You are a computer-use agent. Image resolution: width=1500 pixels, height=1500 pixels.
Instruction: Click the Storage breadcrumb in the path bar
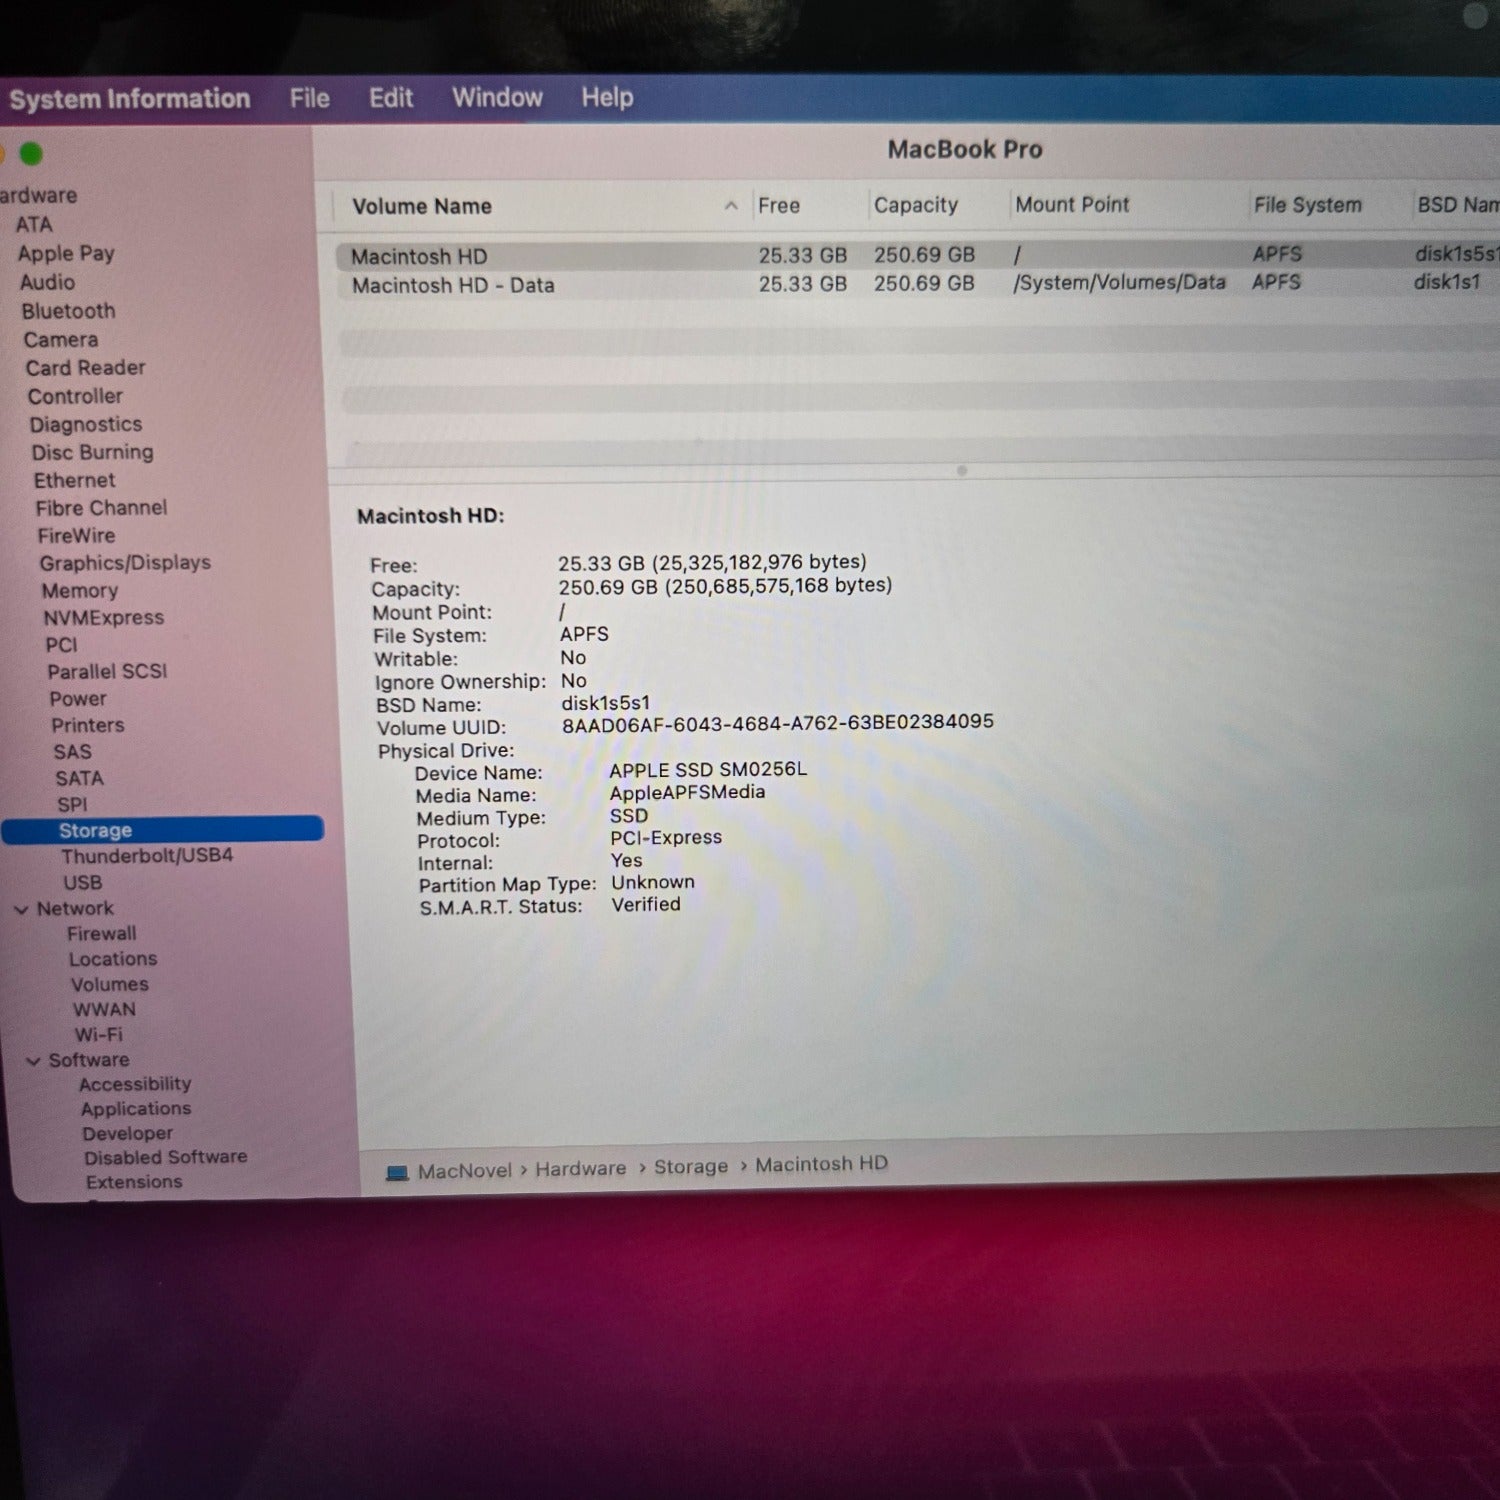tap(691, 1166)
